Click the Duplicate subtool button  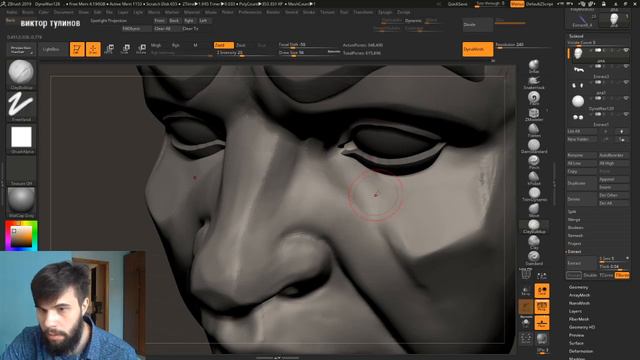[x=582, y=183]
